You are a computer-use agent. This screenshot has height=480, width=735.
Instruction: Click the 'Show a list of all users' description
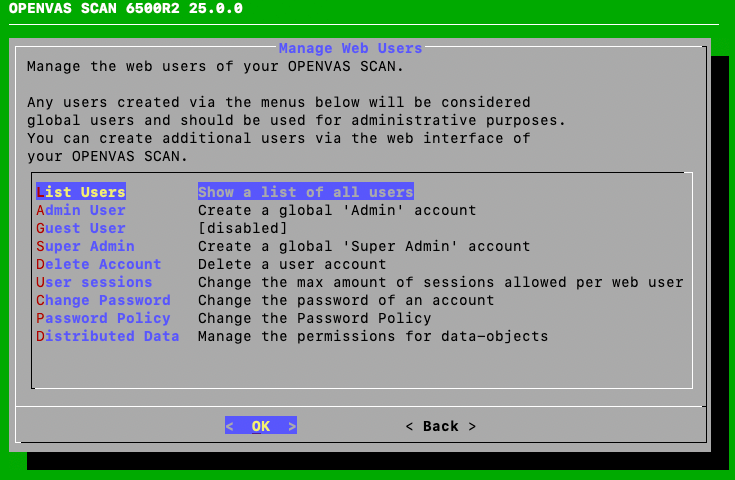point(305,192)
